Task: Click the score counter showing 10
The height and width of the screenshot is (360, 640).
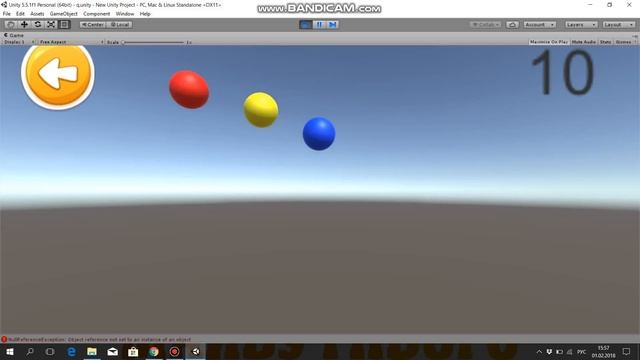Action: click(562, 73)
